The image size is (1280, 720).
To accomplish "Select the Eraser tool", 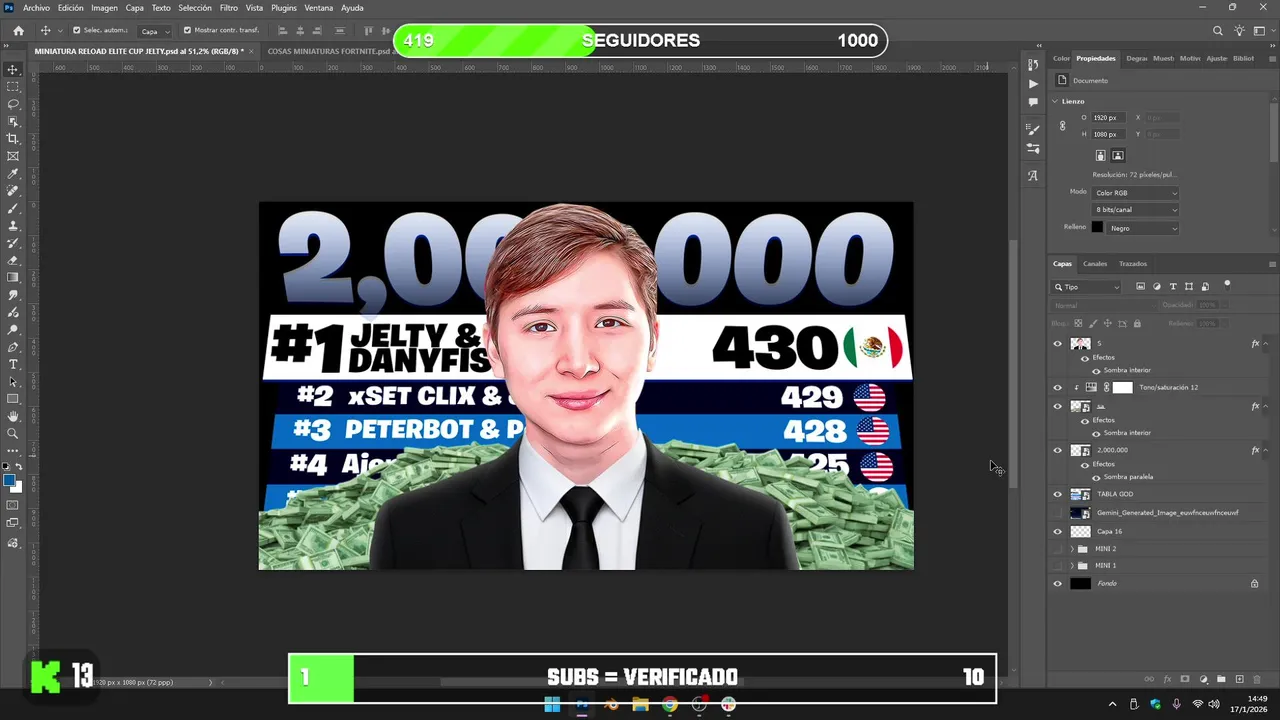I will point(13,260).
